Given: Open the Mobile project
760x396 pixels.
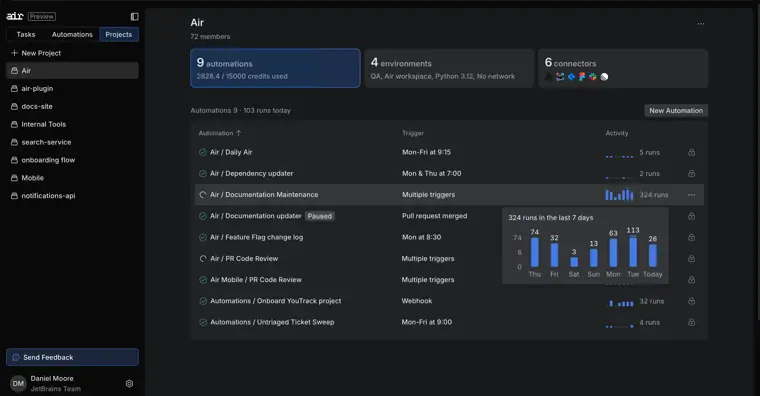Looking at the screenshot, I should pos(72,178).
